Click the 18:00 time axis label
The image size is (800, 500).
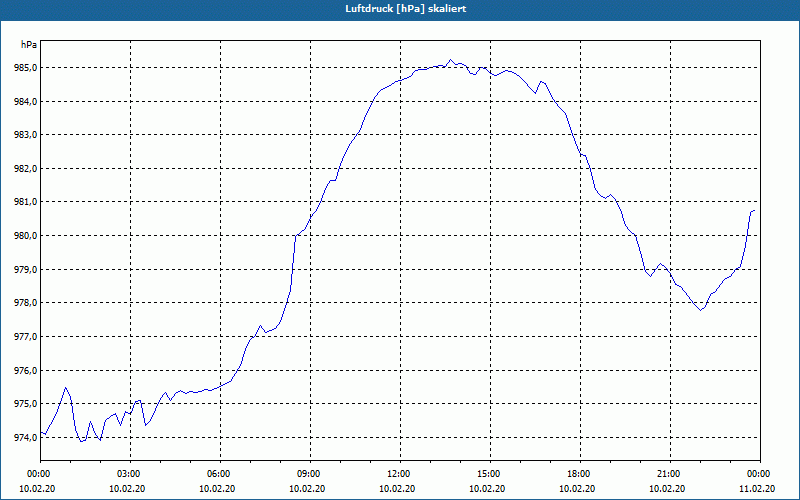pyautogui.click(x=580, y=474)
